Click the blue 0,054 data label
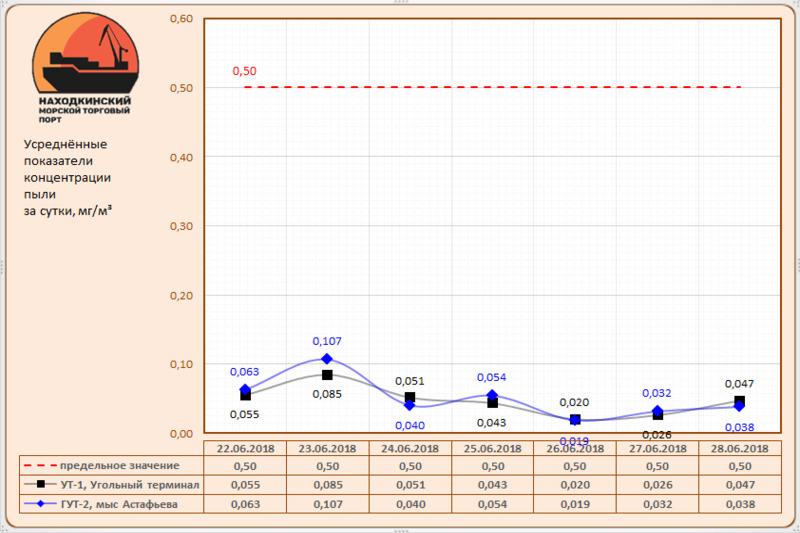This screenshot has height=533, width=800. pyautogui.click(x=492, y=378)
